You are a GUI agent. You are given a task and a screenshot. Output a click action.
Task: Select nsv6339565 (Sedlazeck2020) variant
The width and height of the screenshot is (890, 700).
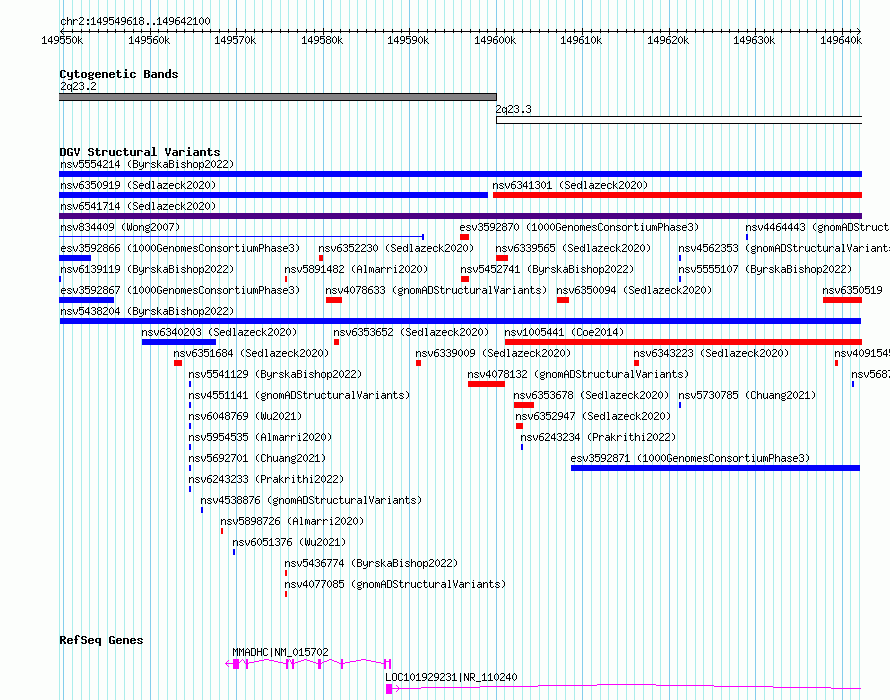(x=573, y=249)
